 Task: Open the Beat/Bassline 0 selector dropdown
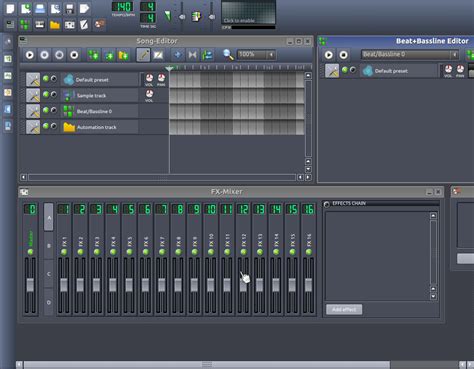454,54
